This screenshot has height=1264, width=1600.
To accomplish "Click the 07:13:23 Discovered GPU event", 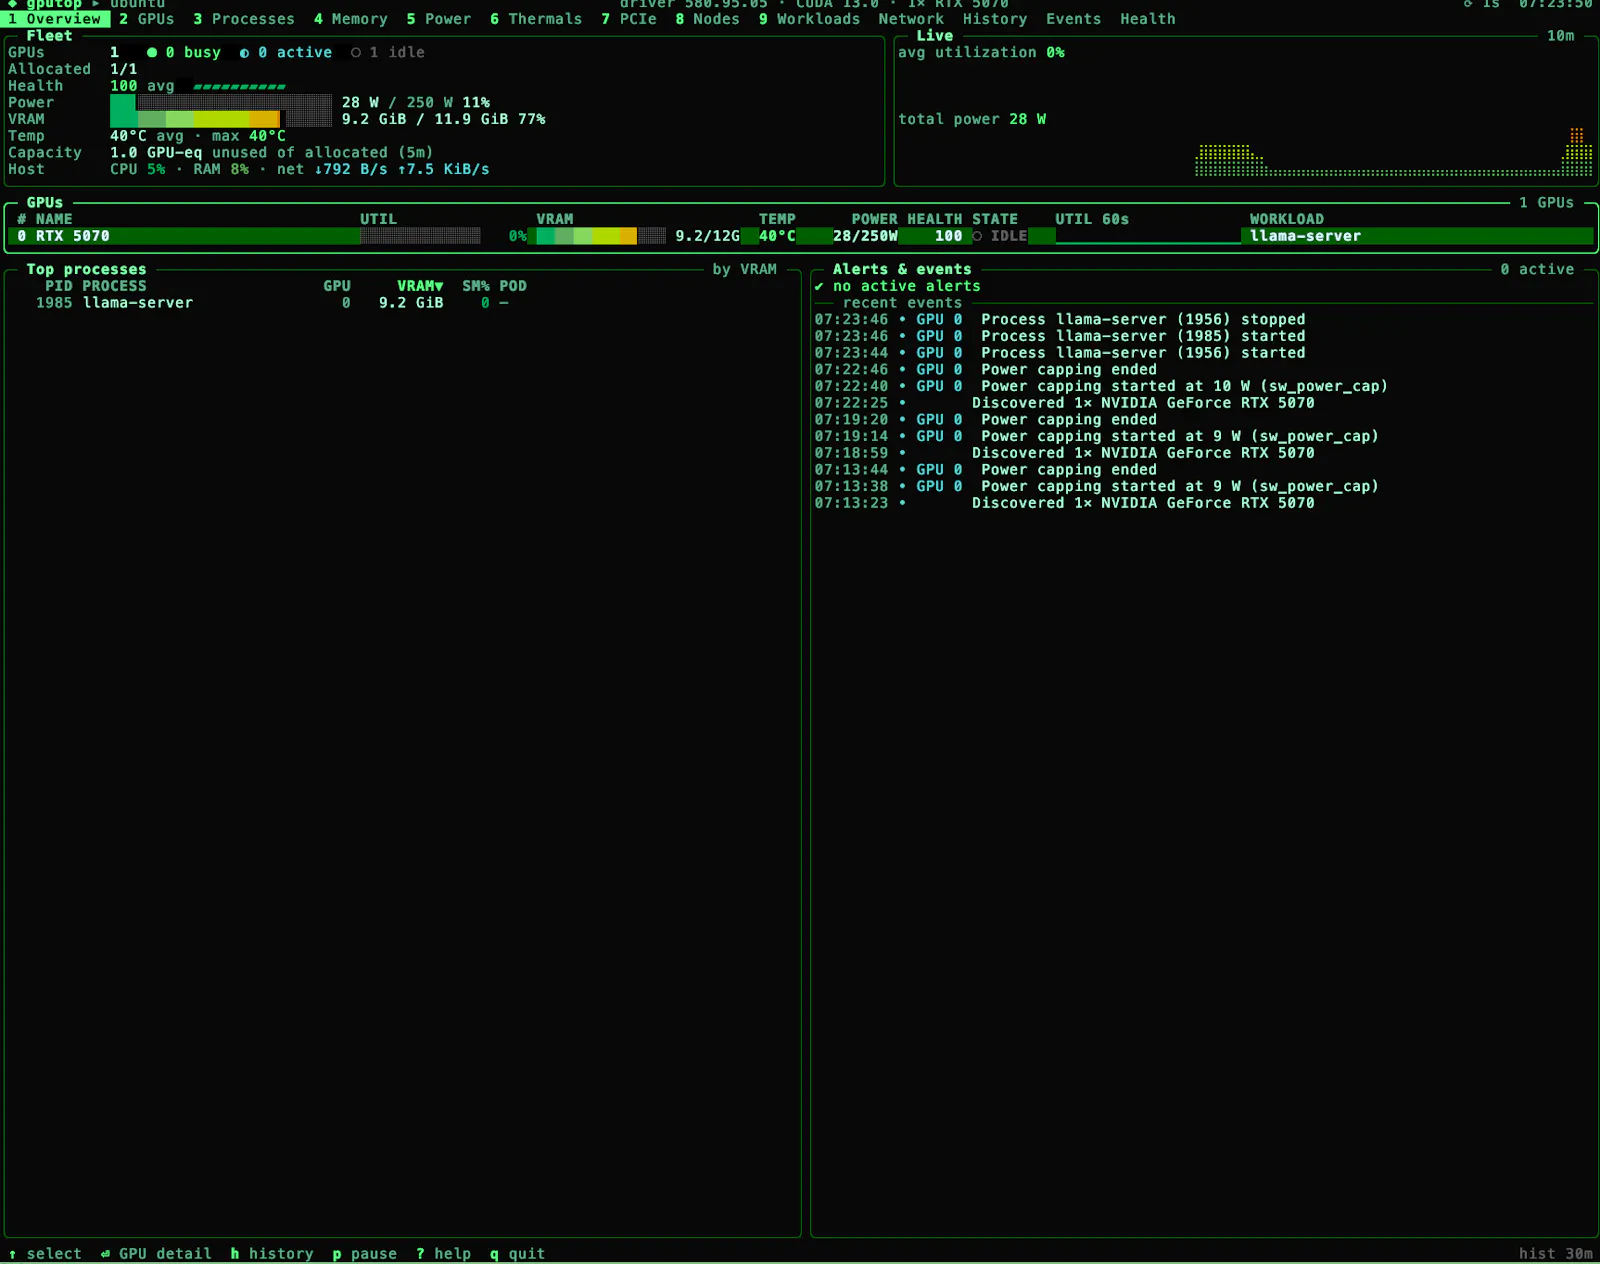I will 1064,503.
